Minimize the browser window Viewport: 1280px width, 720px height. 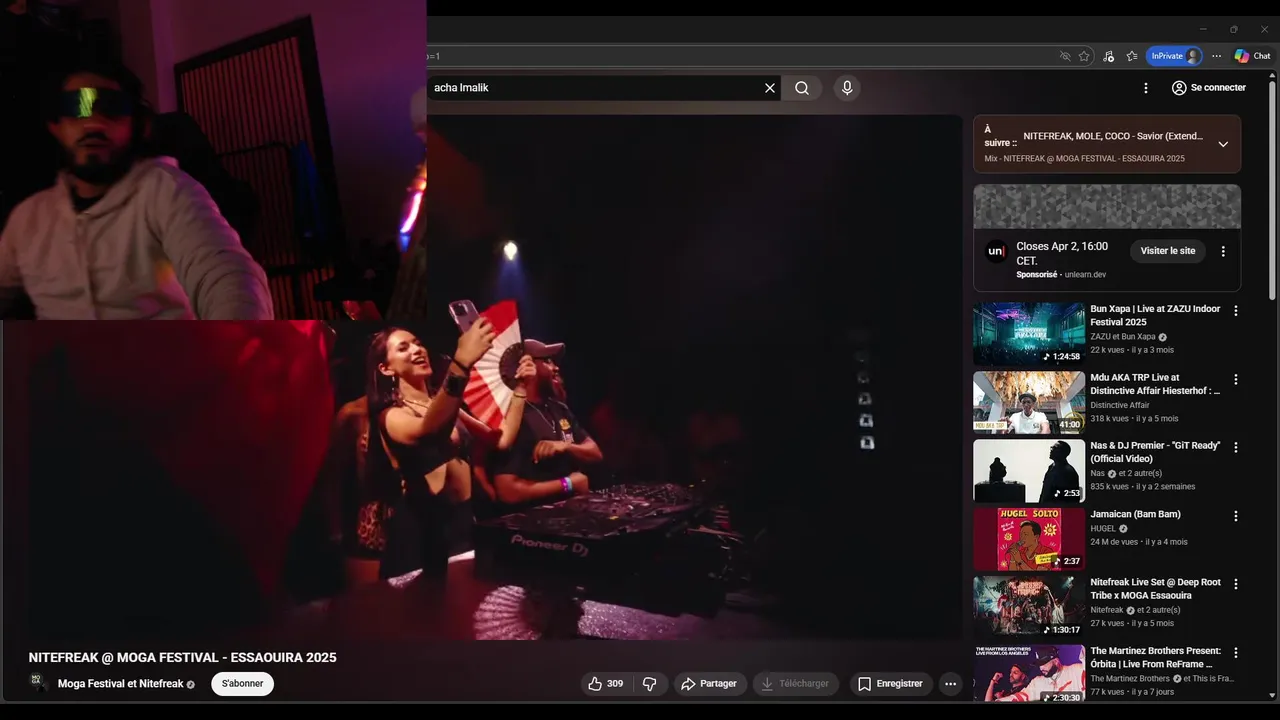1202,29
